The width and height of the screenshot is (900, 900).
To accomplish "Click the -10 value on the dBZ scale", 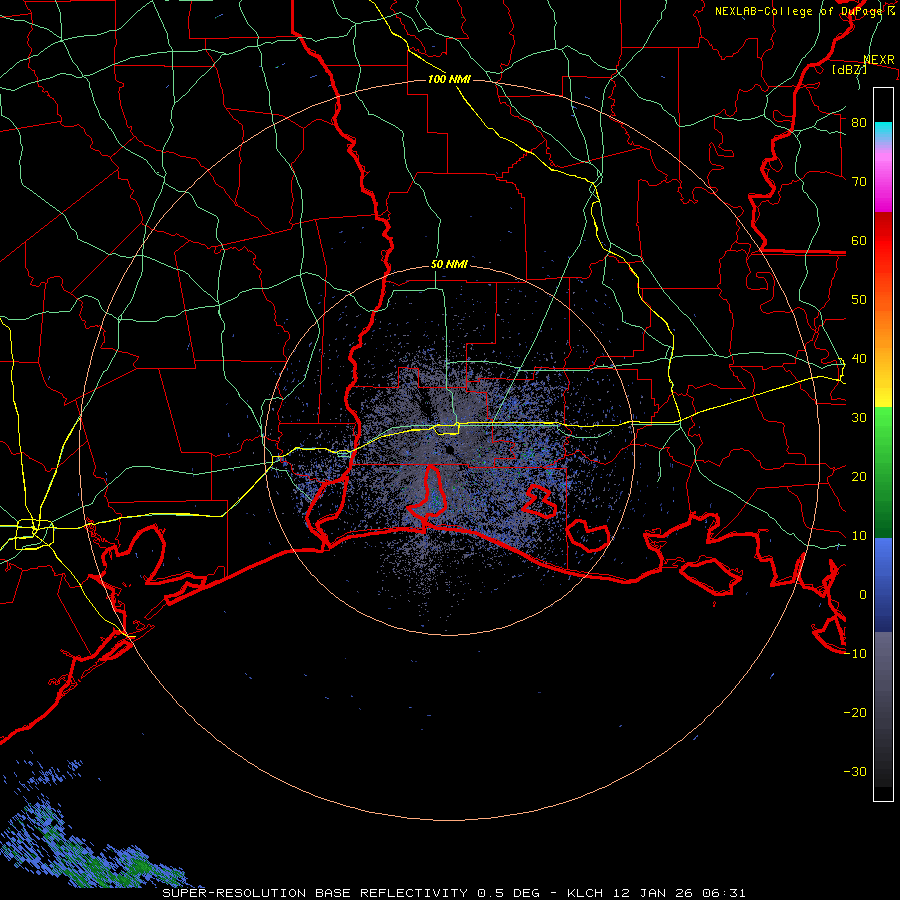I will [x=855, y=654].
